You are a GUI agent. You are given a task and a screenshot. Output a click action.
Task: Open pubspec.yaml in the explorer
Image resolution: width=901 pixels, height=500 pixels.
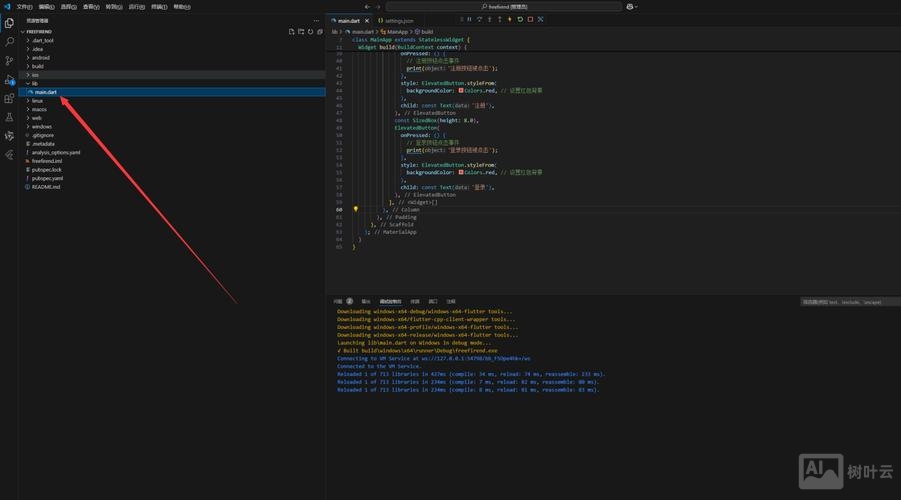point(47,178)
